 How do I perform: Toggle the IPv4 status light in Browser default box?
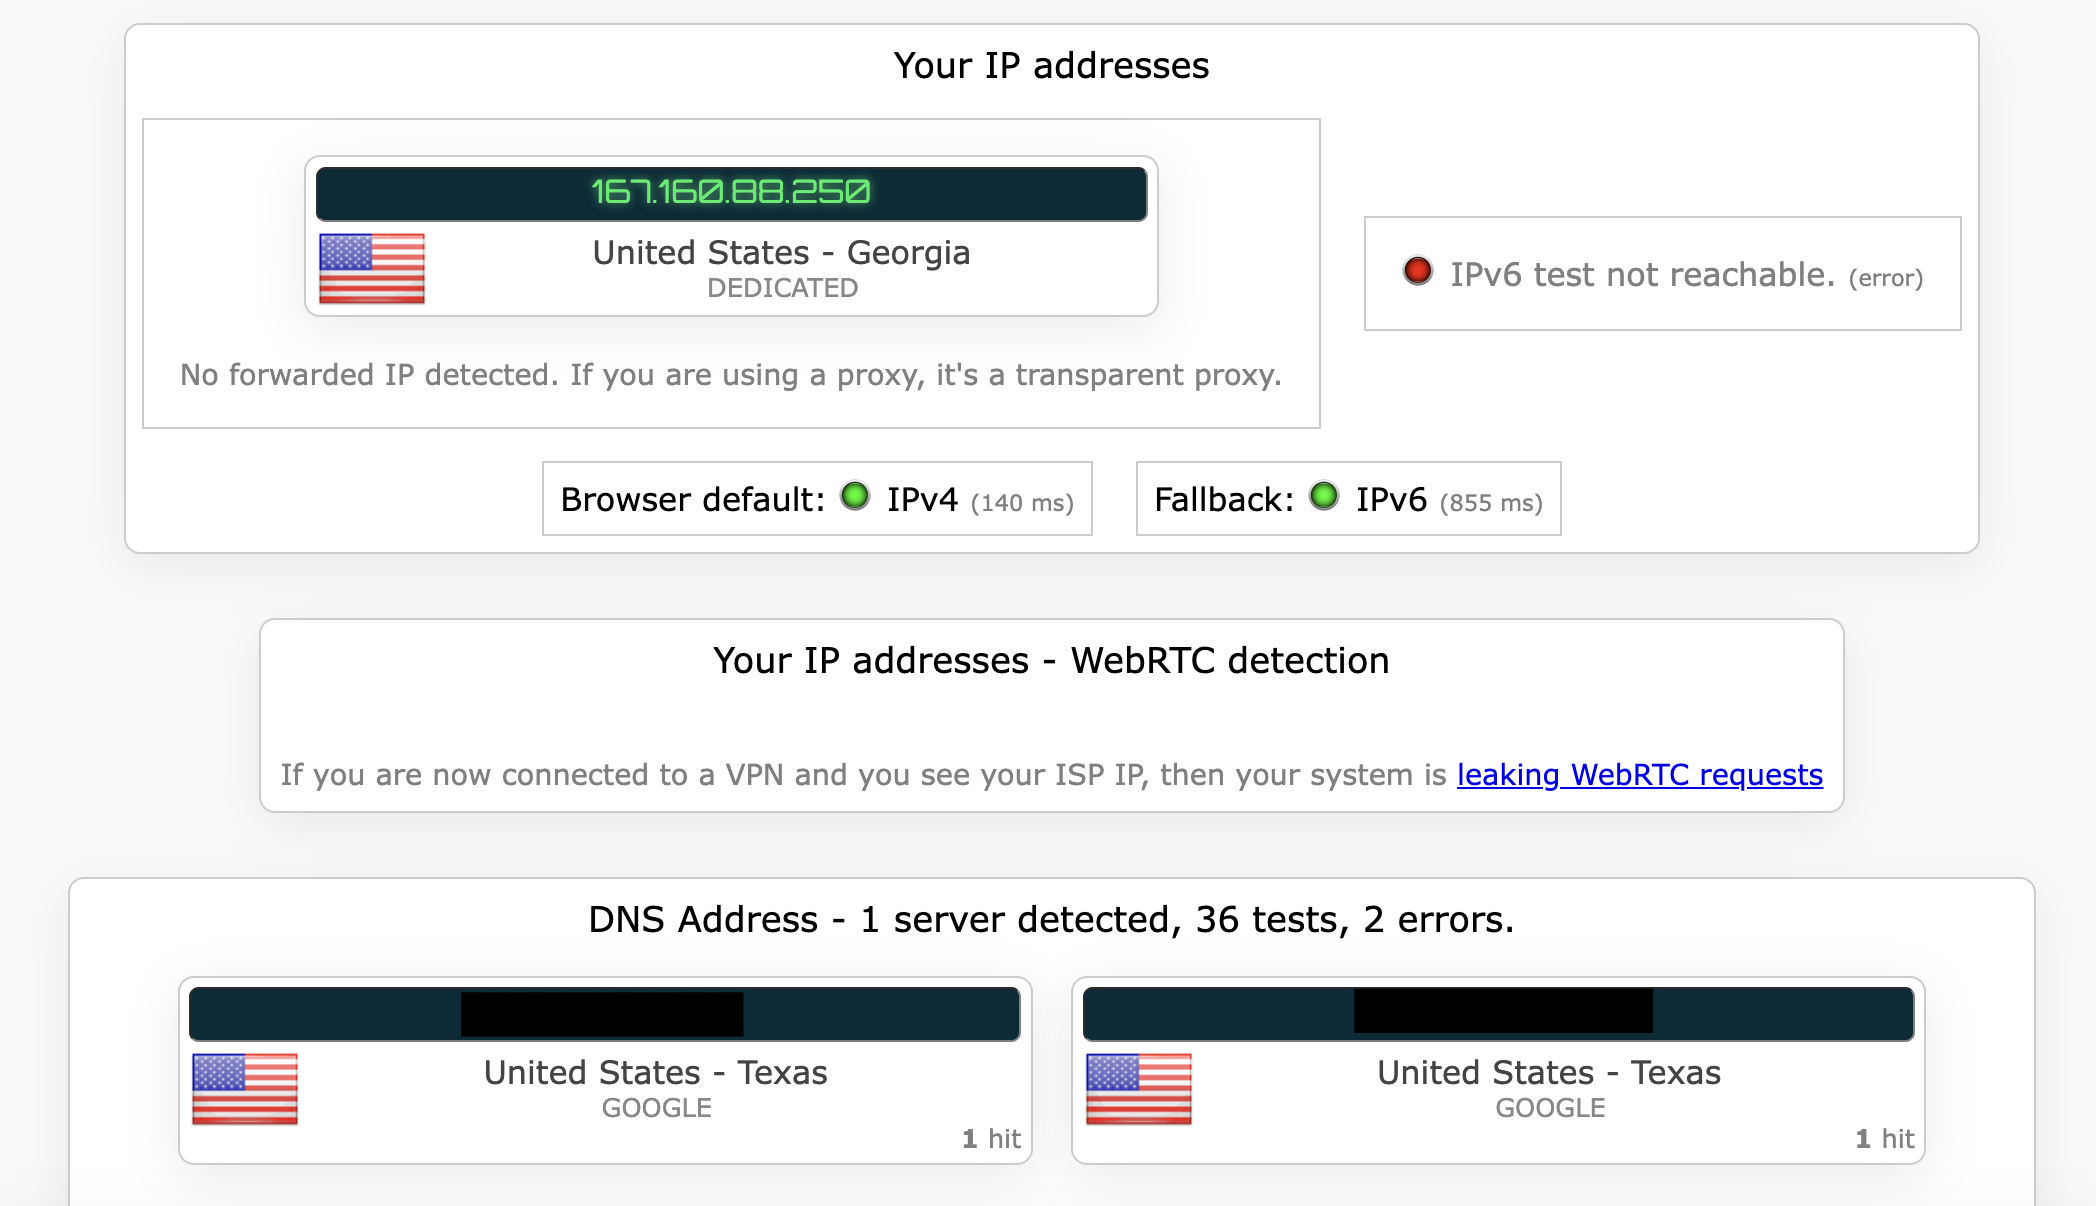click(857, 498)
